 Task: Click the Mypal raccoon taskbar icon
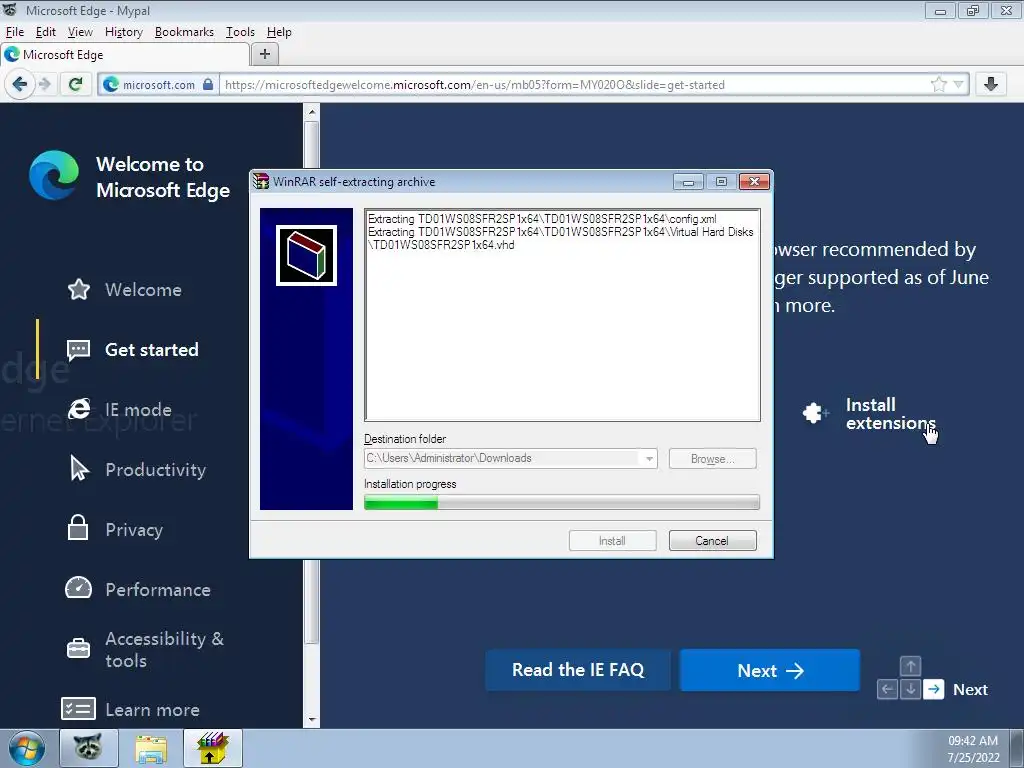tap(89, 748)
